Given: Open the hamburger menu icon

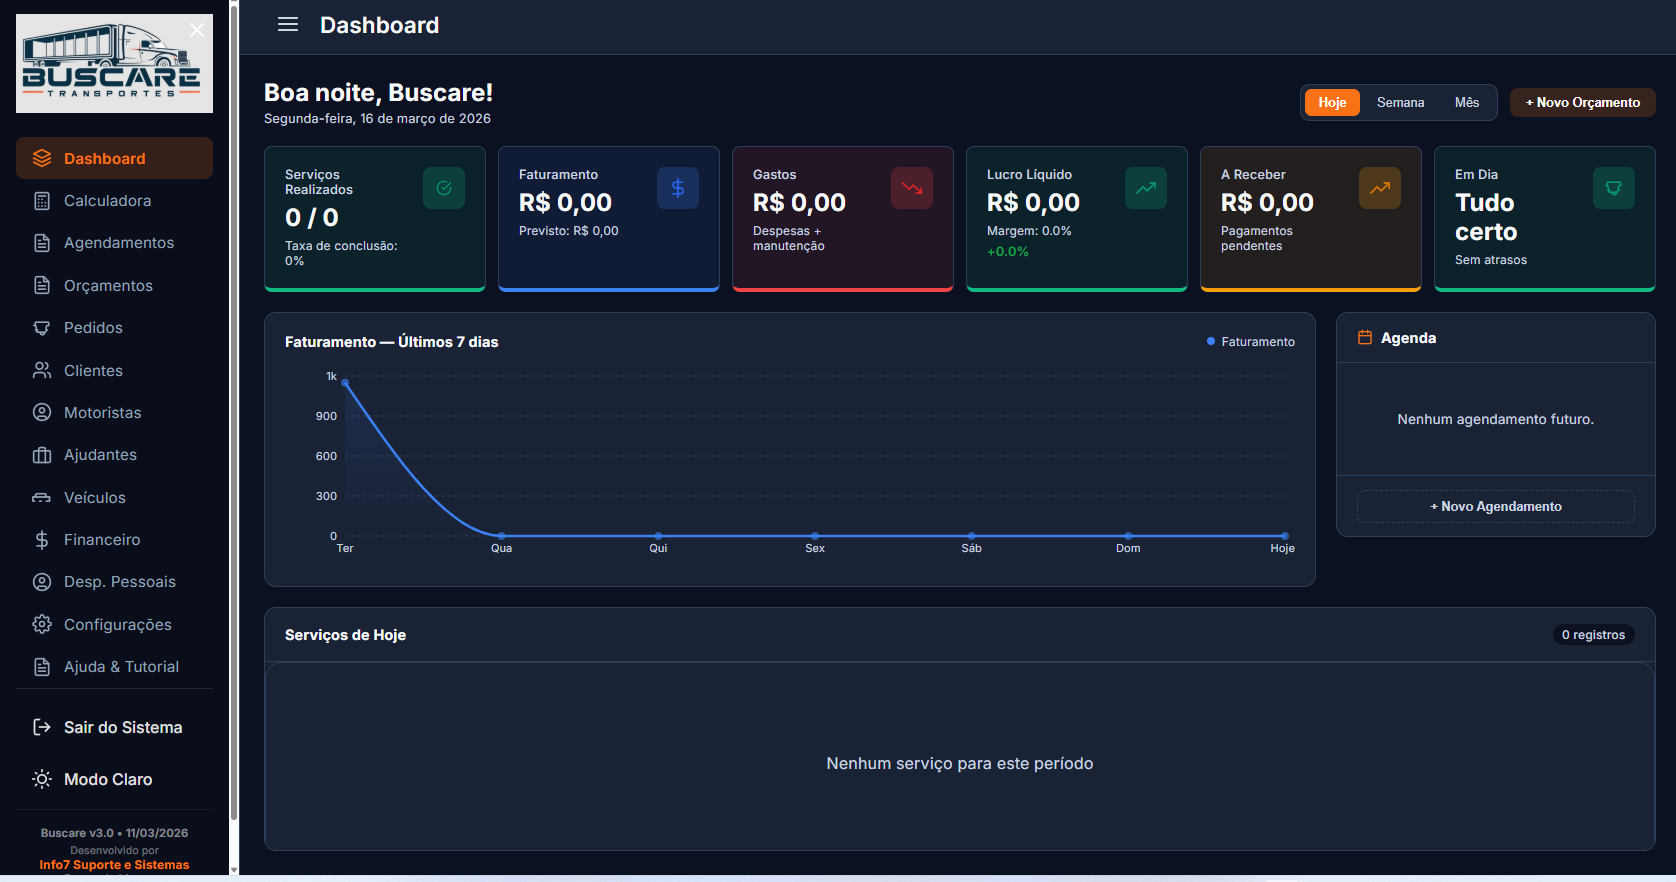Looking at the screenshot, I should tap(288, 25).
